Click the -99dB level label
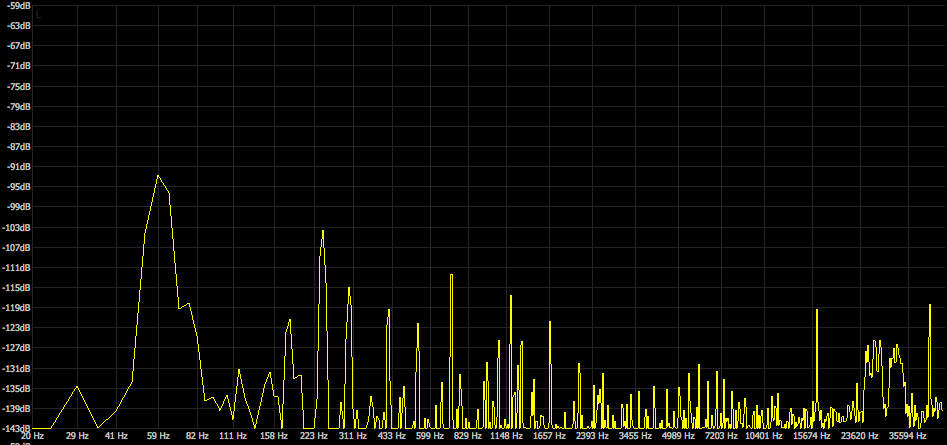 pos(17,207)
